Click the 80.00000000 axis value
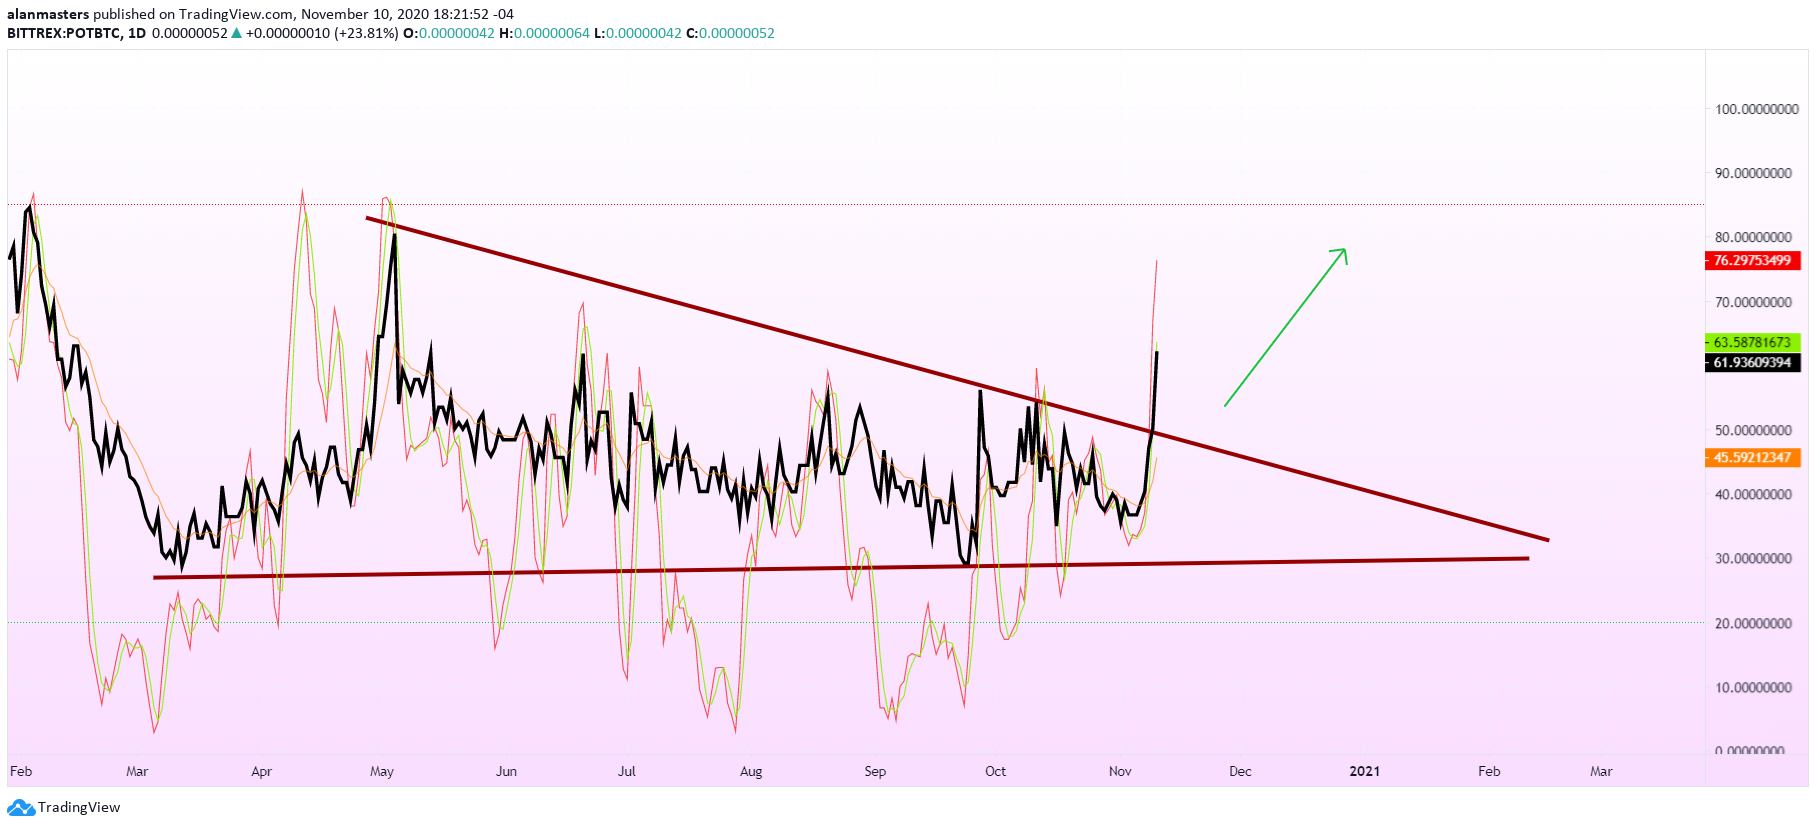 tap(1753, 237)
